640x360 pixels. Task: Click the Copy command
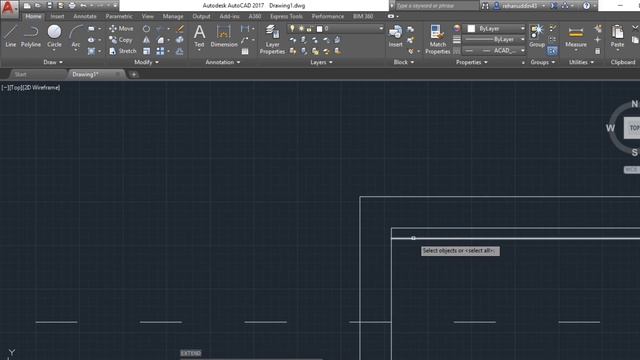pos(120,40)
